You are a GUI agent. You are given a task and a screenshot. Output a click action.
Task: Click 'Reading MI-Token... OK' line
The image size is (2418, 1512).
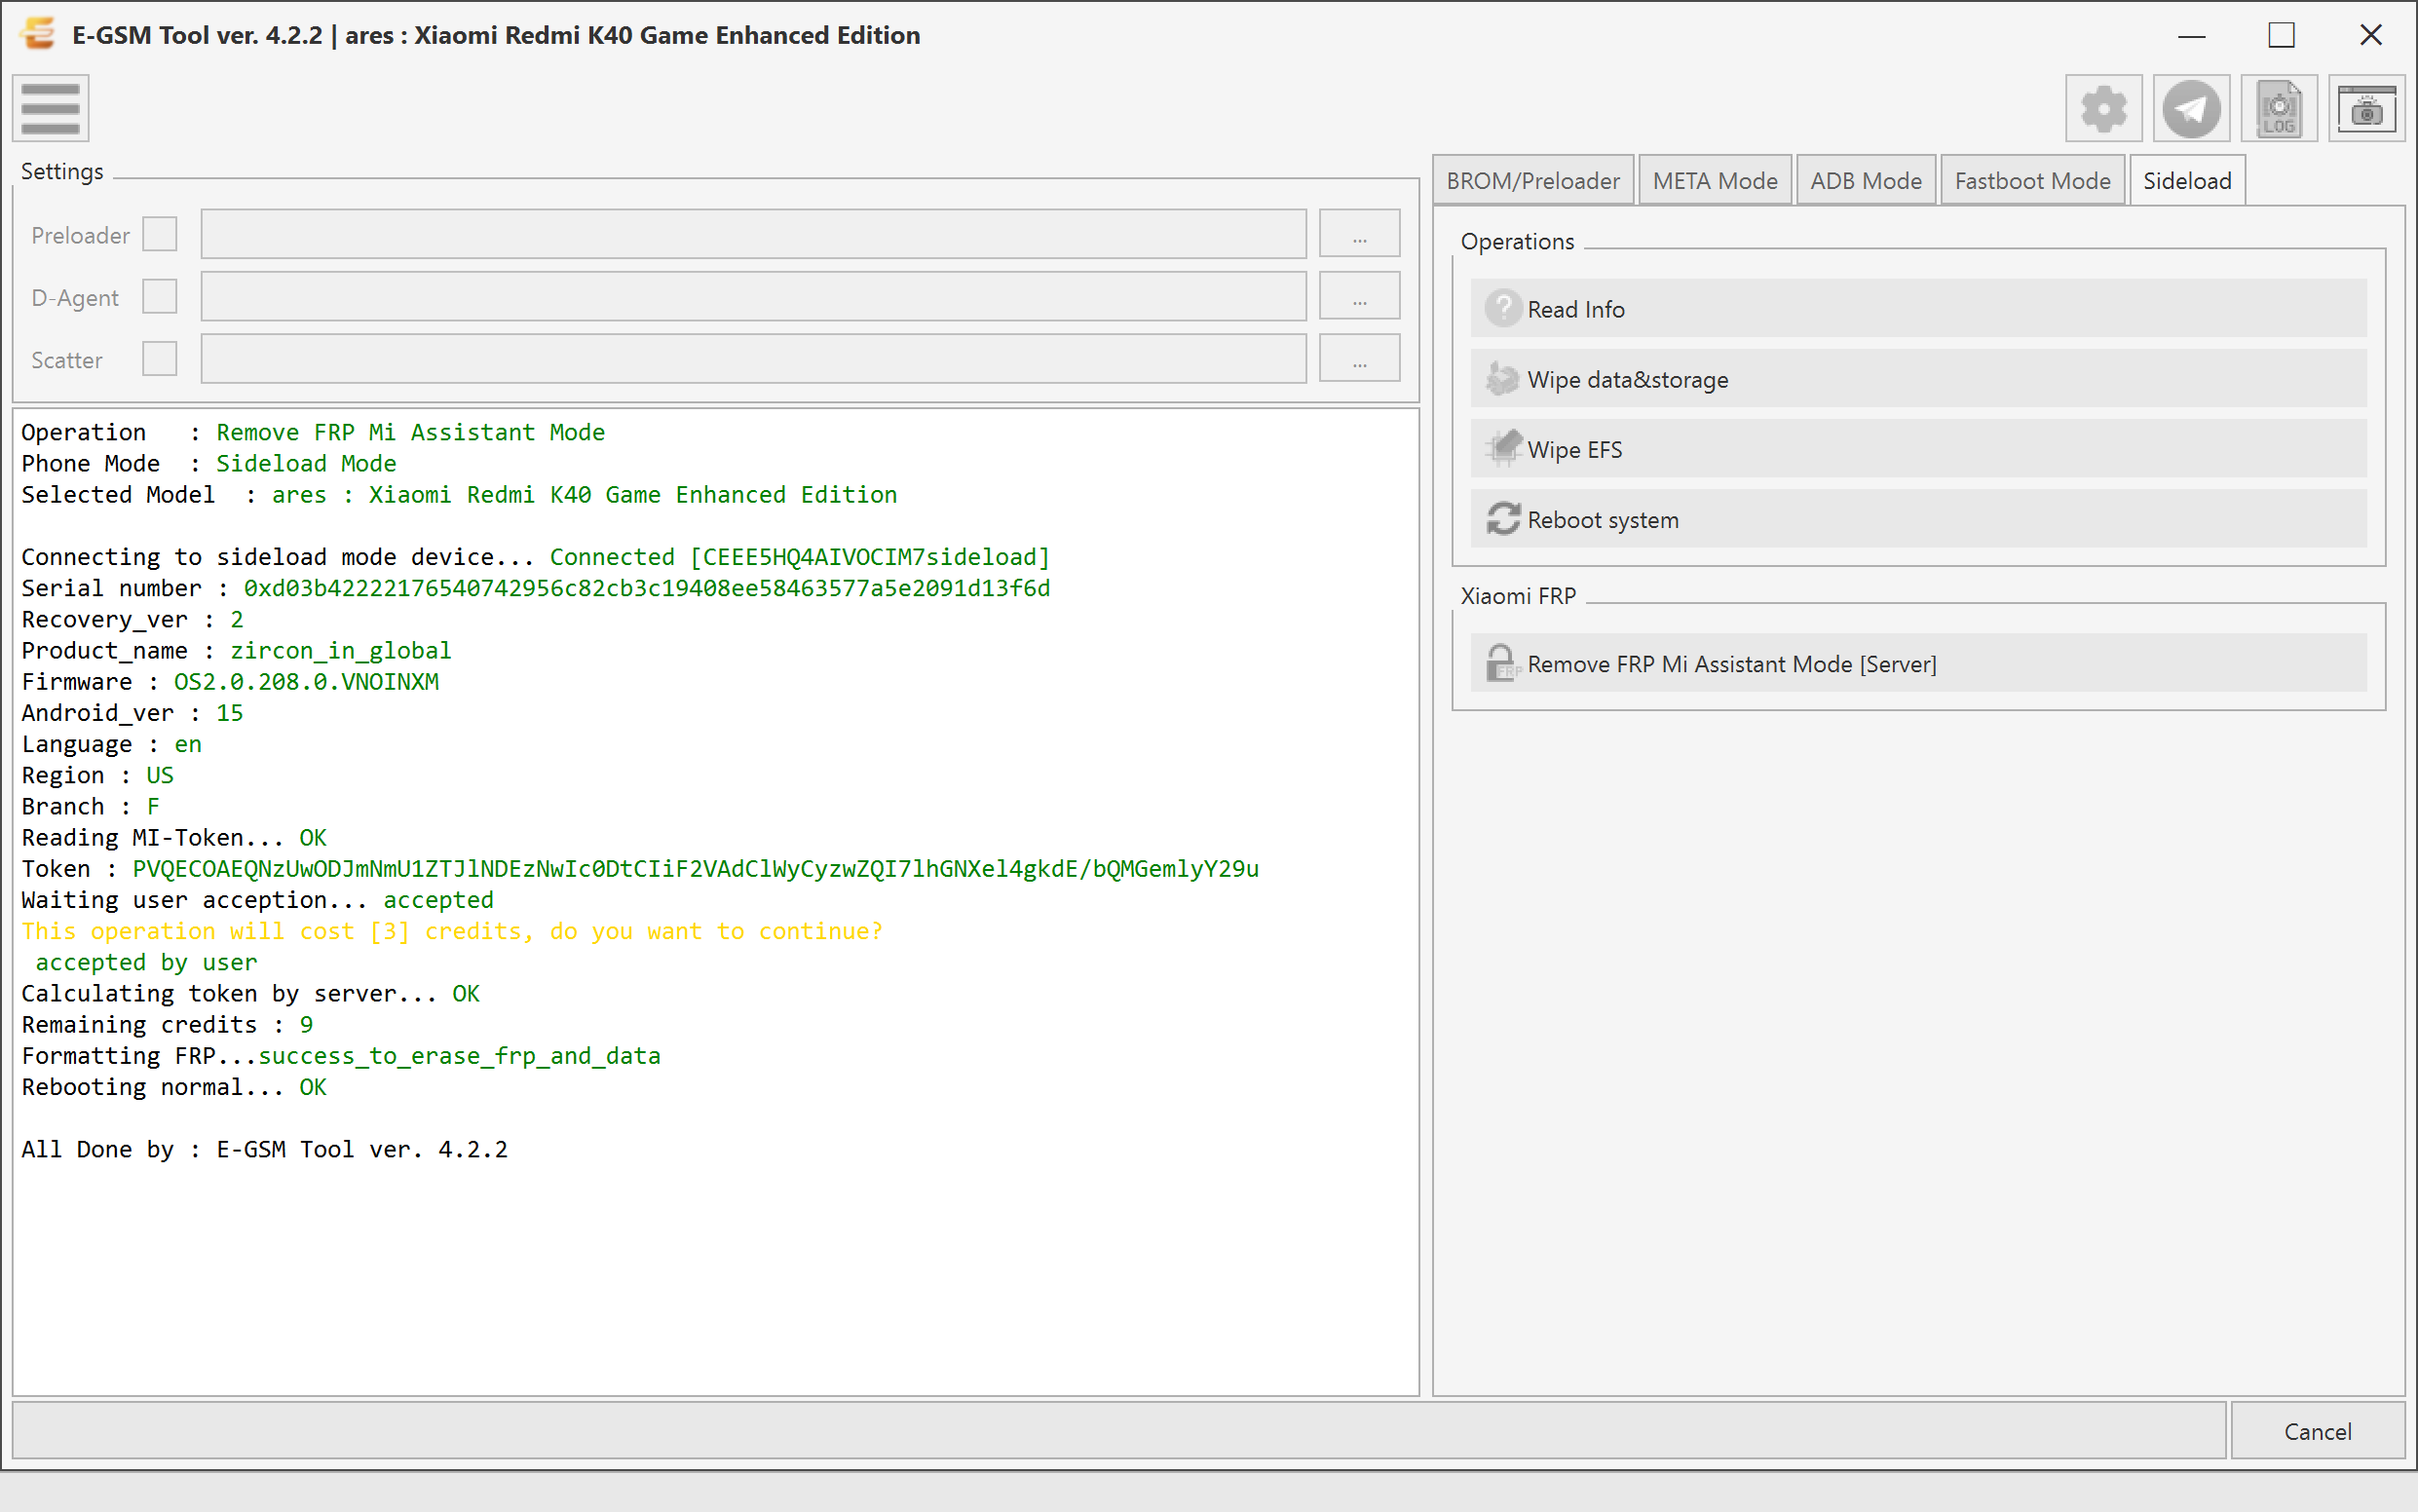174,838
